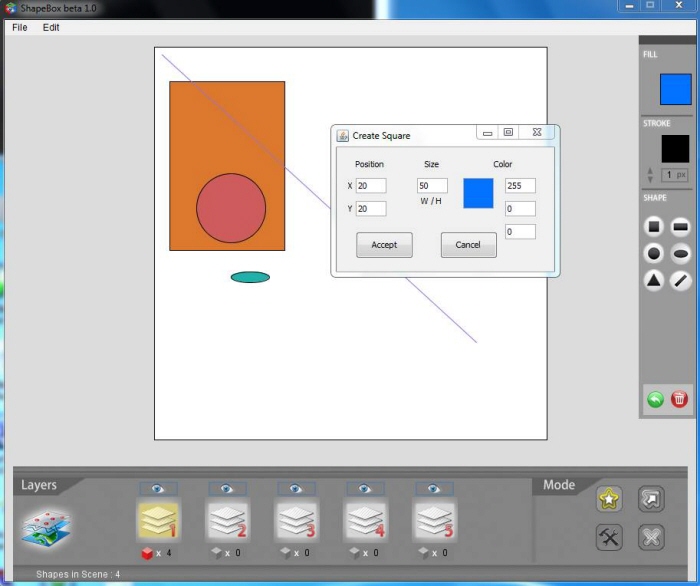Toggle the eye icon above layer 5
Image resolution: width=700 pixels, height=586 pixels.
[433, 488]
